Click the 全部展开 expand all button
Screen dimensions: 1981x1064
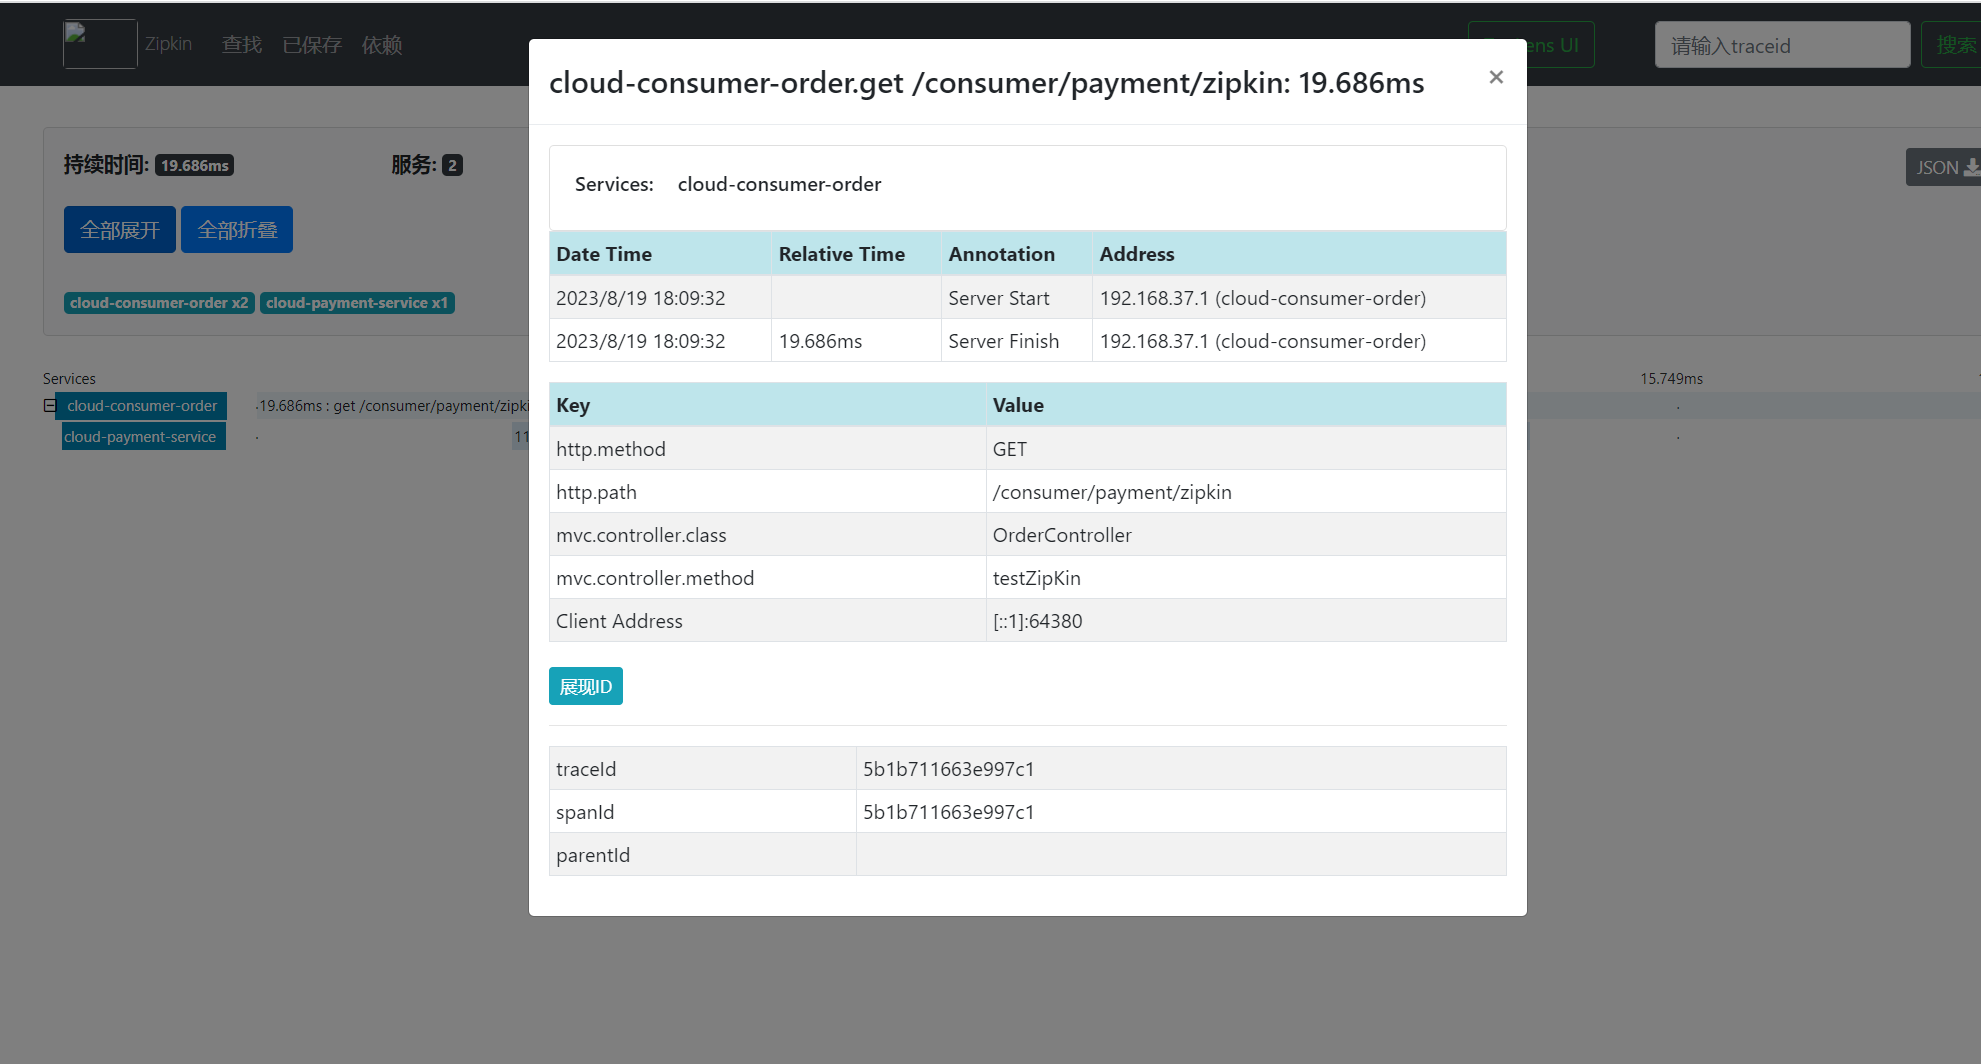(120, 230)
